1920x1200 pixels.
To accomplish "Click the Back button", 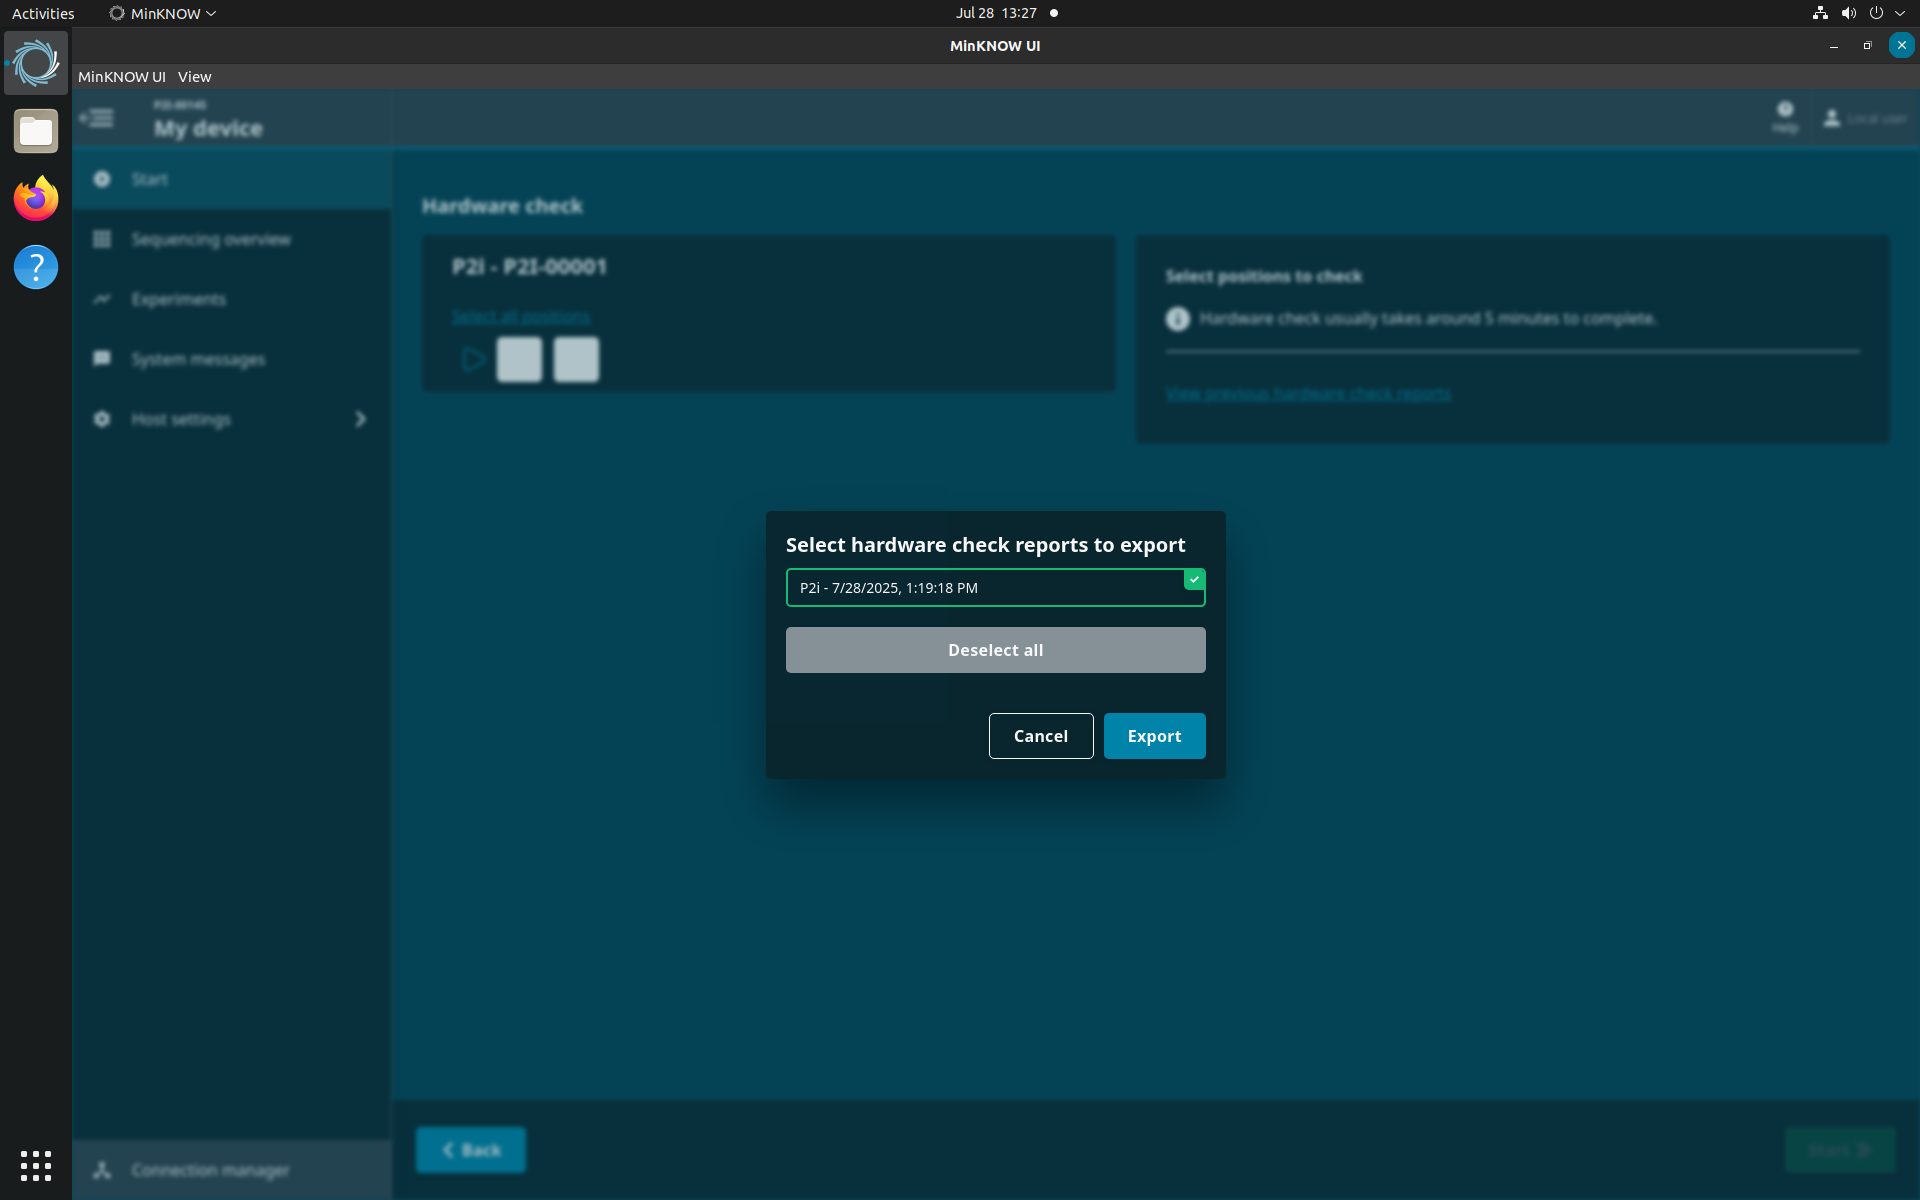I will pyautogui.click(x=471, y=1150).
